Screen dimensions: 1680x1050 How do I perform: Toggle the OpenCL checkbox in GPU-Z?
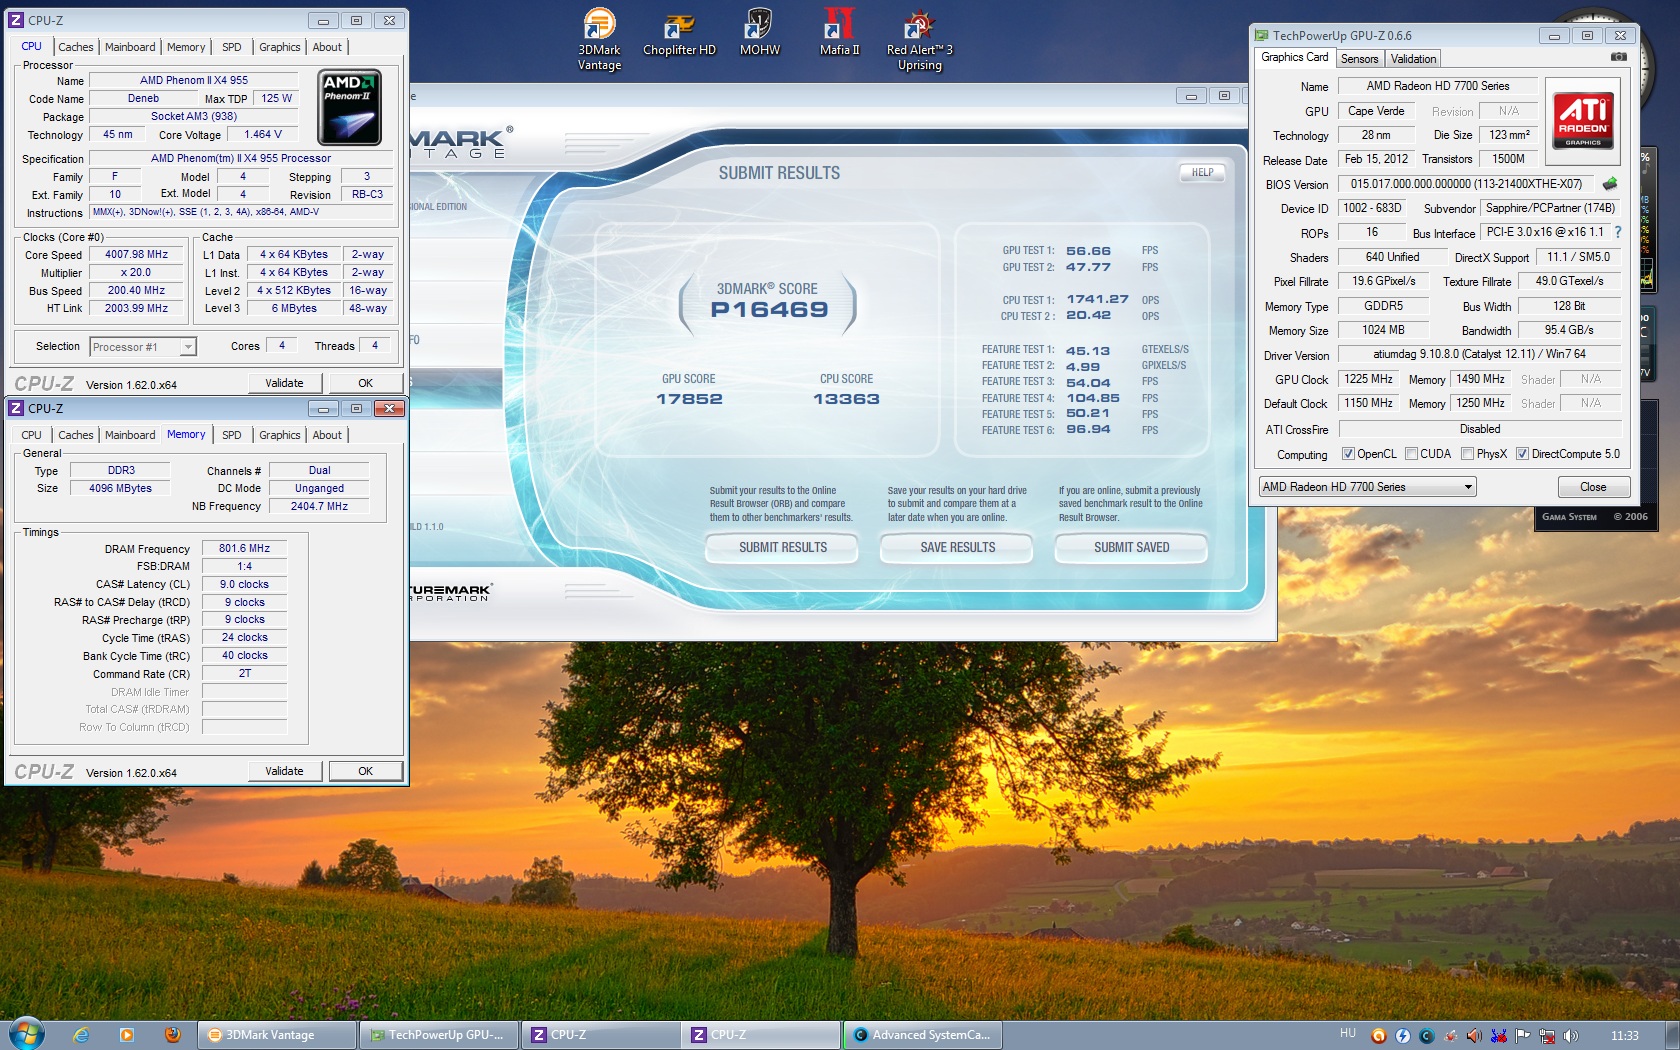1348,454
